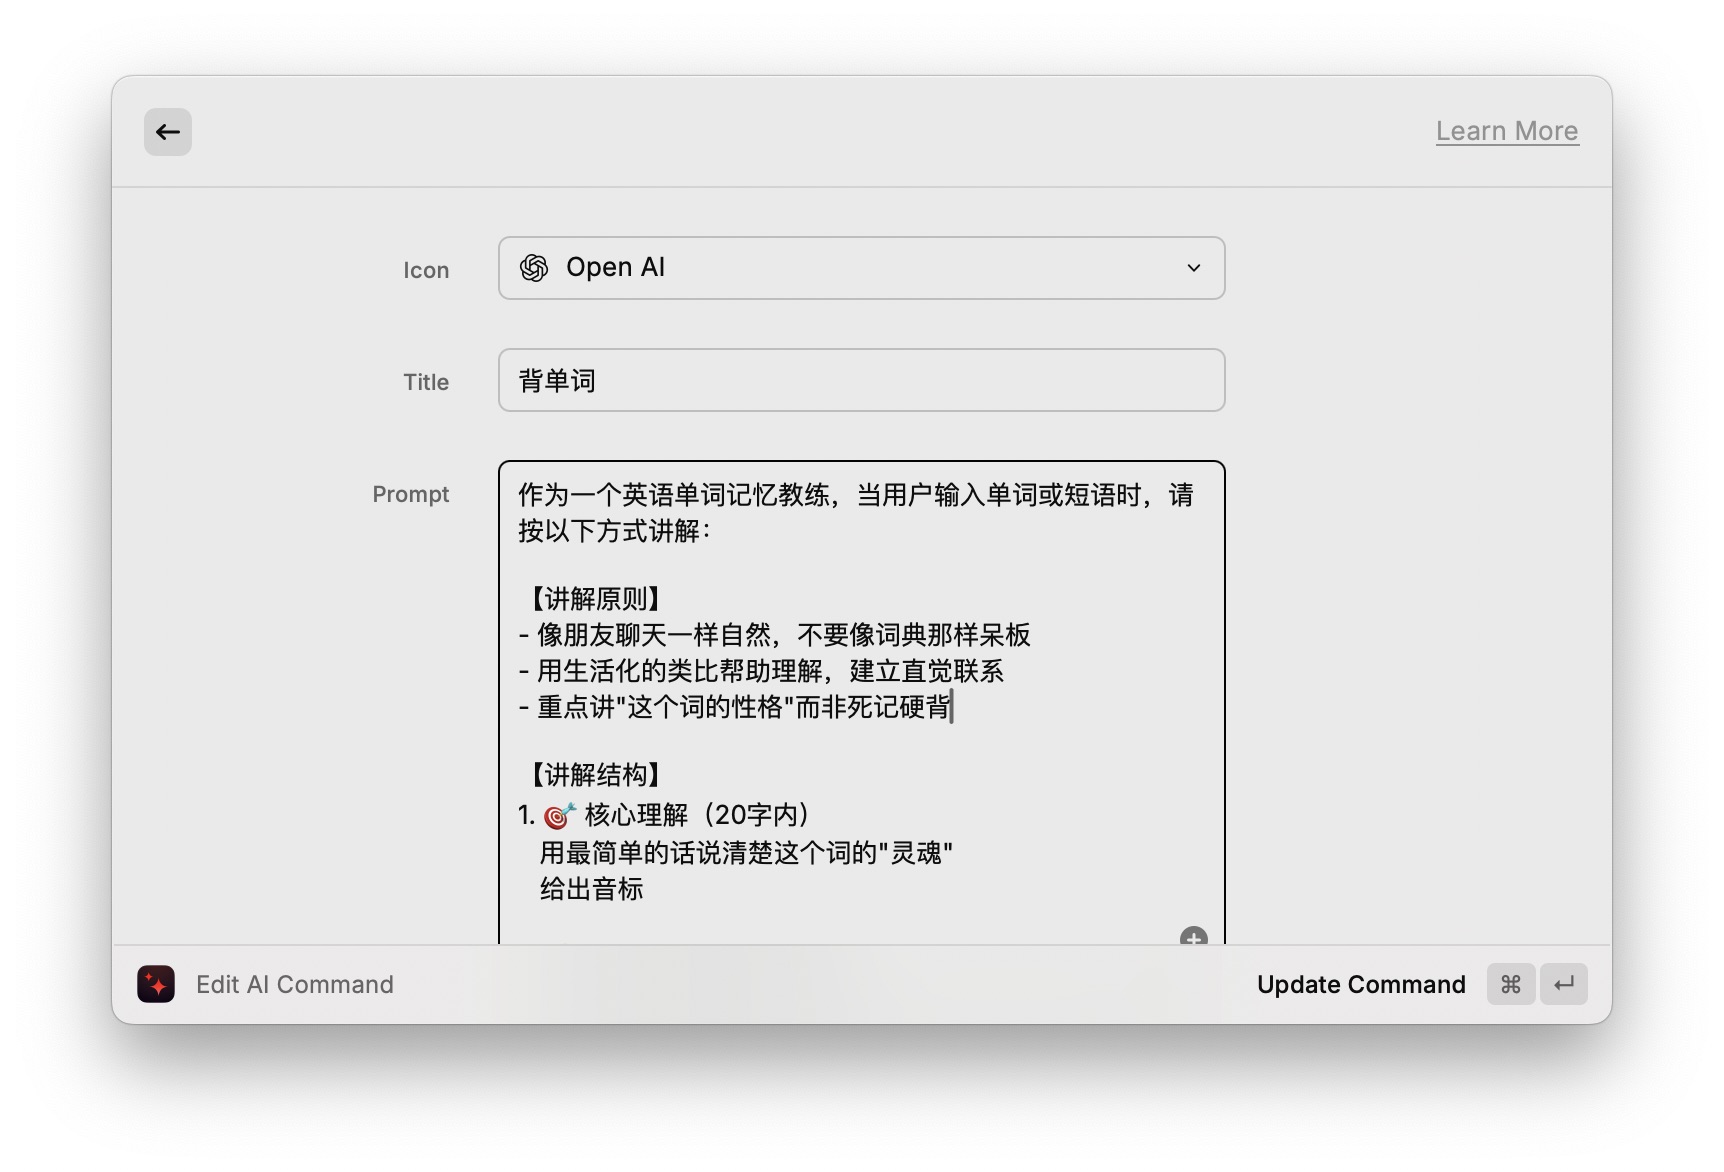Click the line 用生活化的类比帮助理解

click(x=762, y=671)
